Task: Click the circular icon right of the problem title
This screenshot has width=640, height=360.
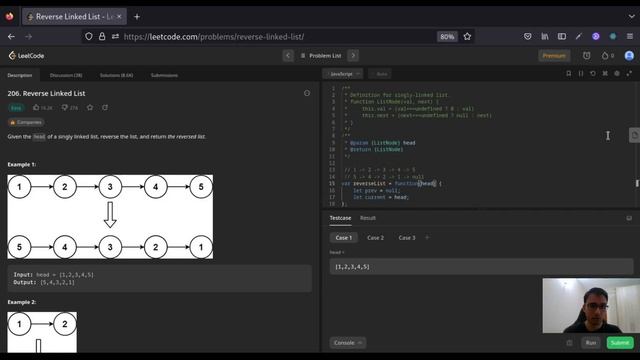Action: click(307, 93)
